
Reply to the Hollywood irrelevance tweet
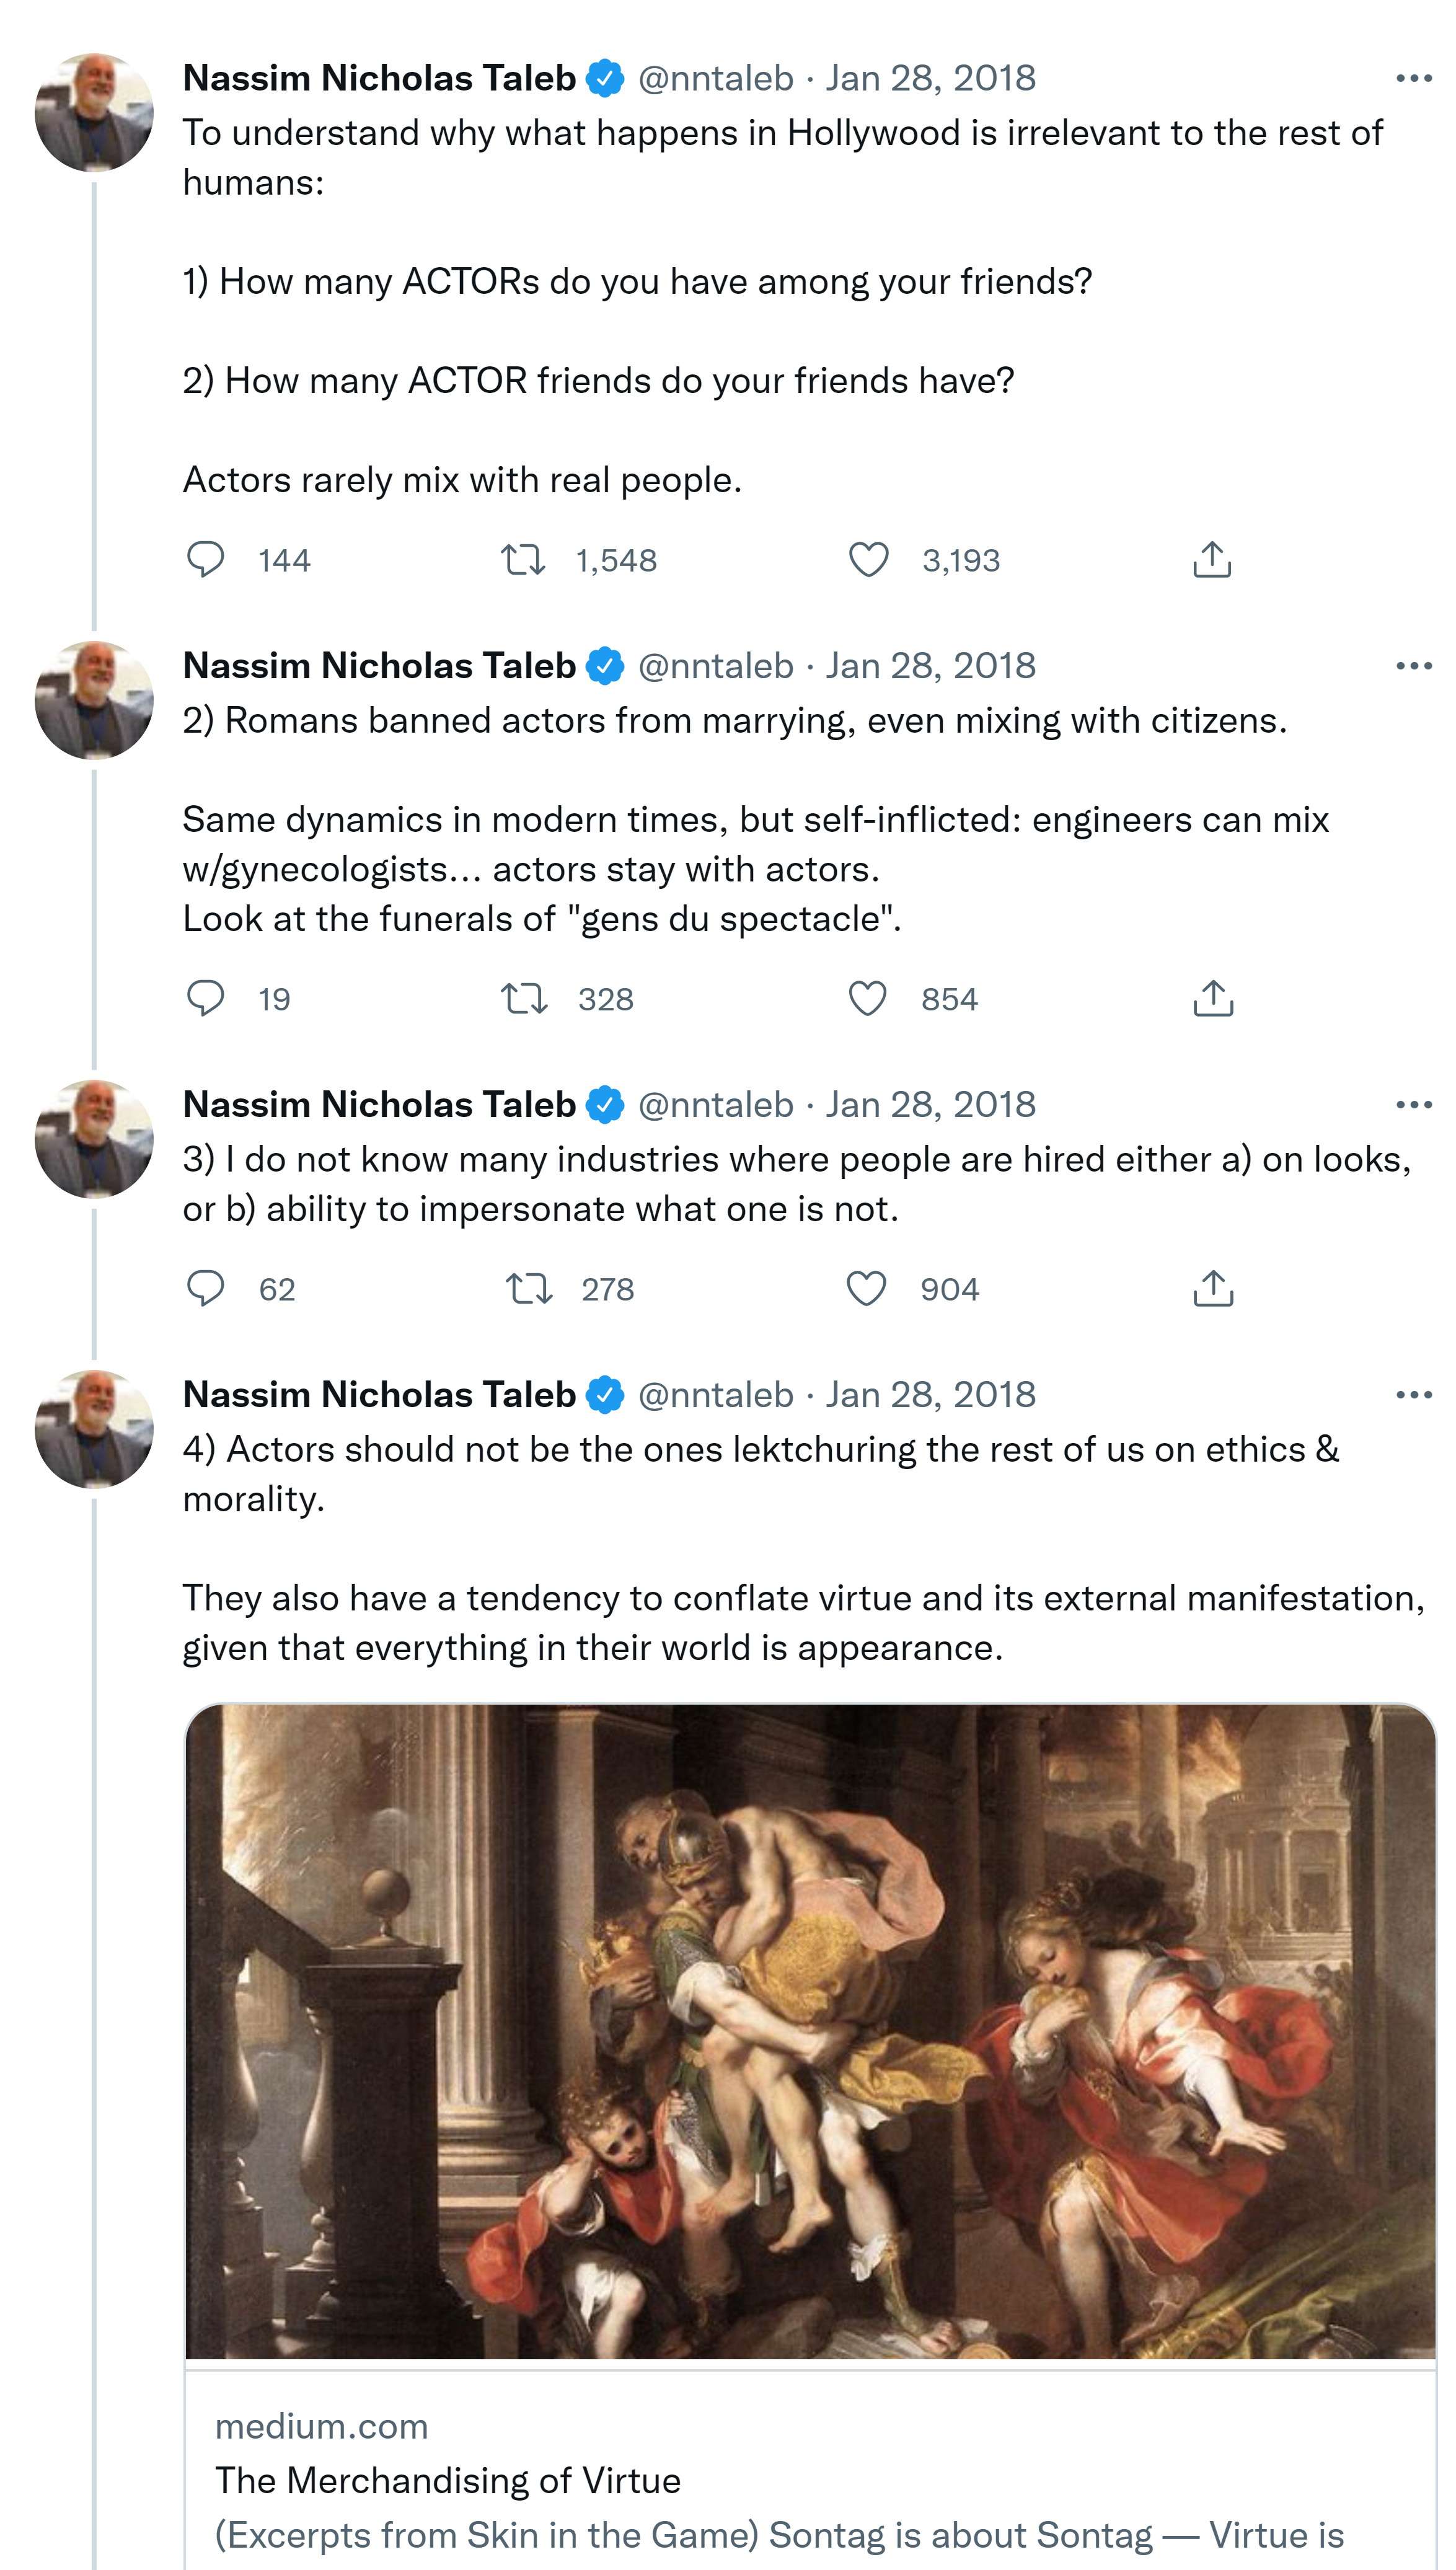pos(206,559)
